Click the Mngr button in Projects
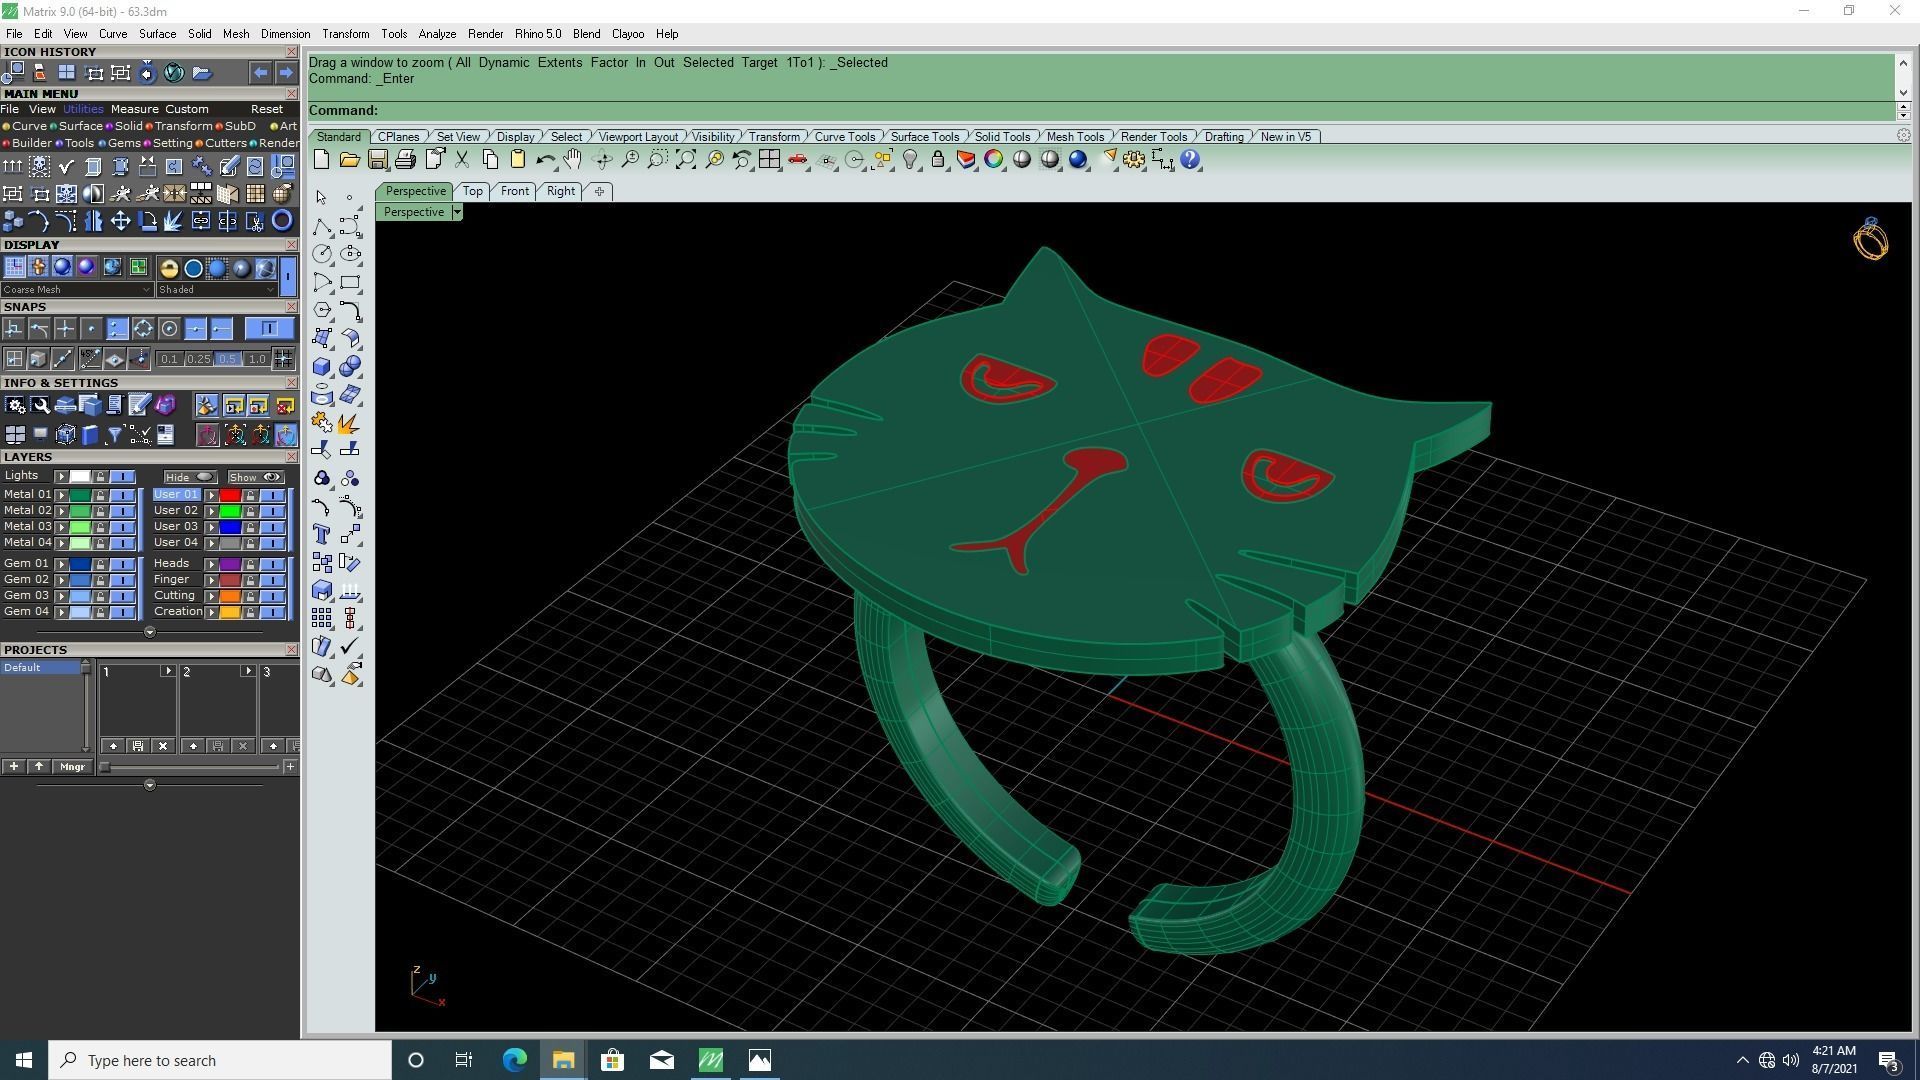Screen dimensions: 1920x1080 click(72, 767)
